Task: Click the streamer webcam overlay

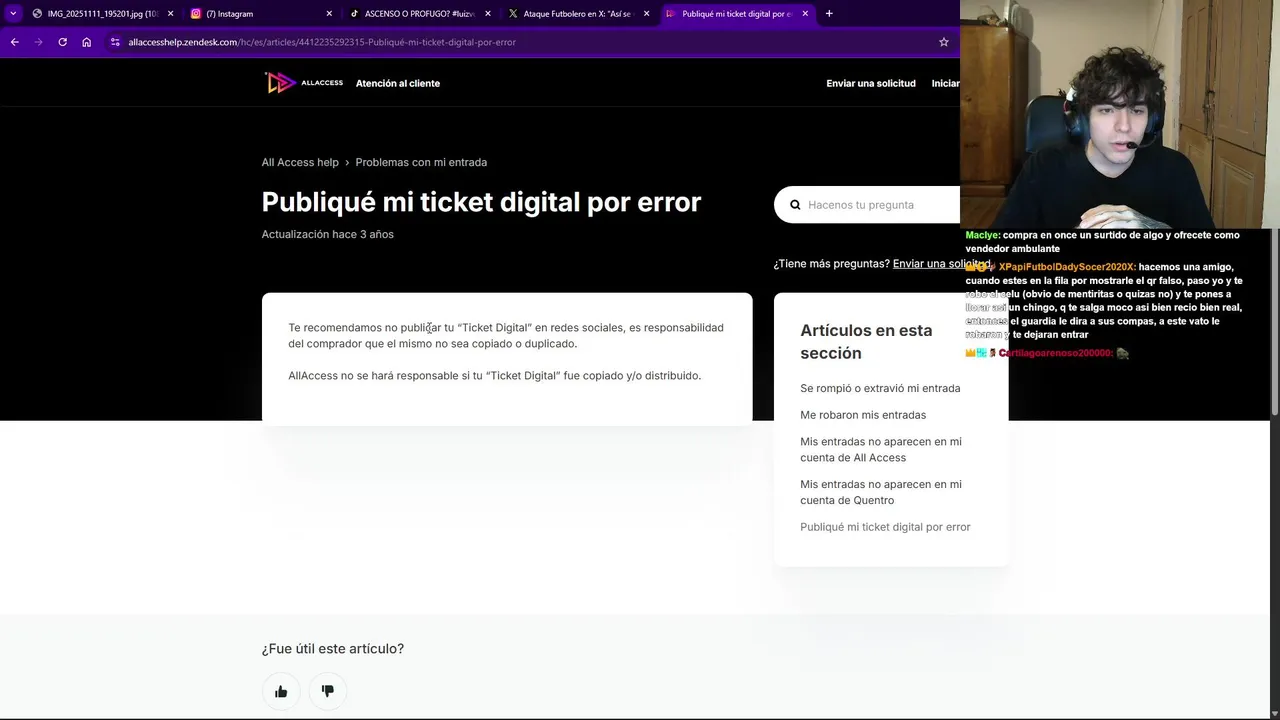Action: click(1120, 114)
